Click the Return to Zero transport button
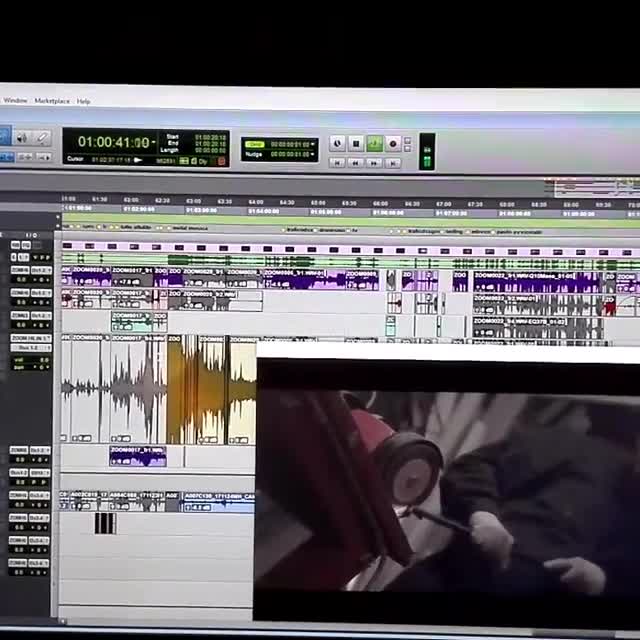This screenshot has width=640, height=640. [x=337, y=163]
